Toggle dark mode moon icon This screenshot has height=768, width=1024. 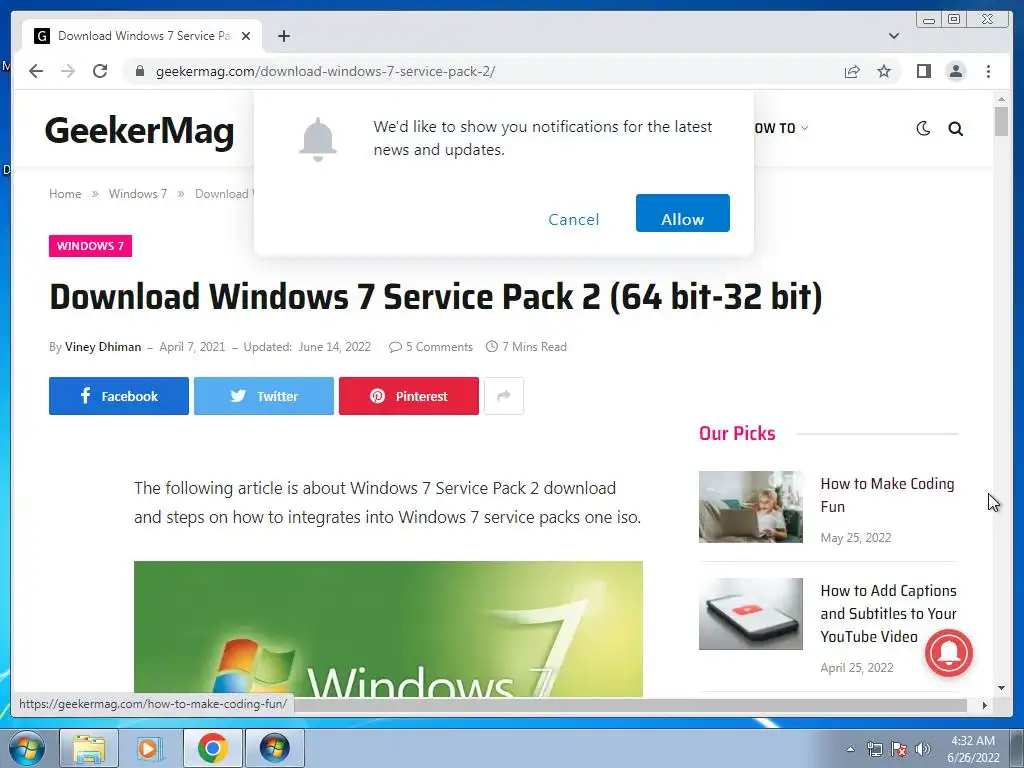[x=923, y=129]
